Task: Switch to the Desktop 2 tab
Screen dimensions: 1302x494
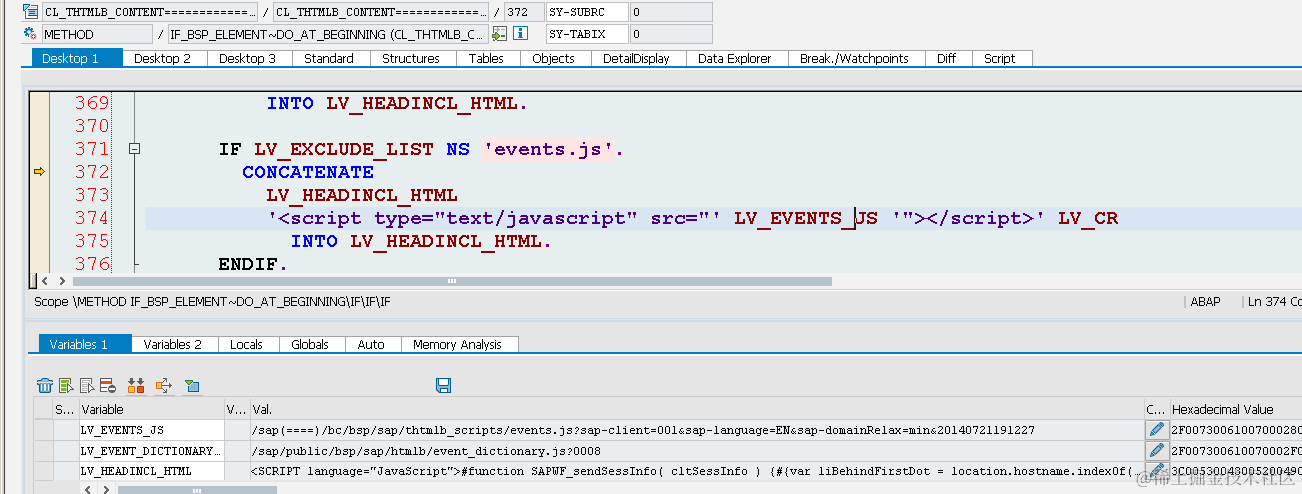Action: [x=163, y=58]
